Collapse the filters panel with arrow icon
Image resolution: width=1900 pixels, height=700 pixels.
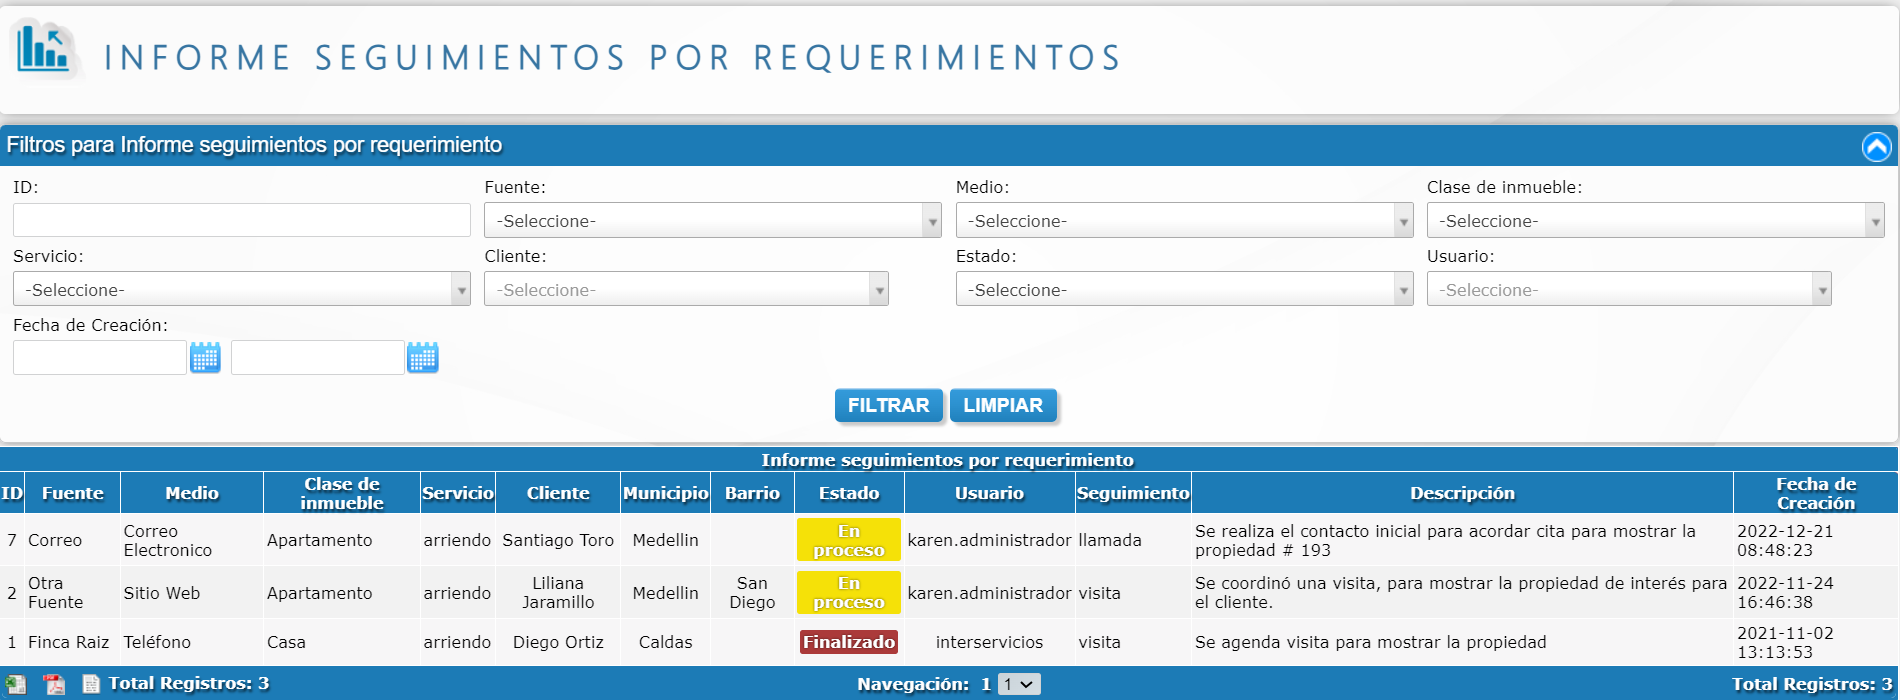click(x=1876, y=147)
